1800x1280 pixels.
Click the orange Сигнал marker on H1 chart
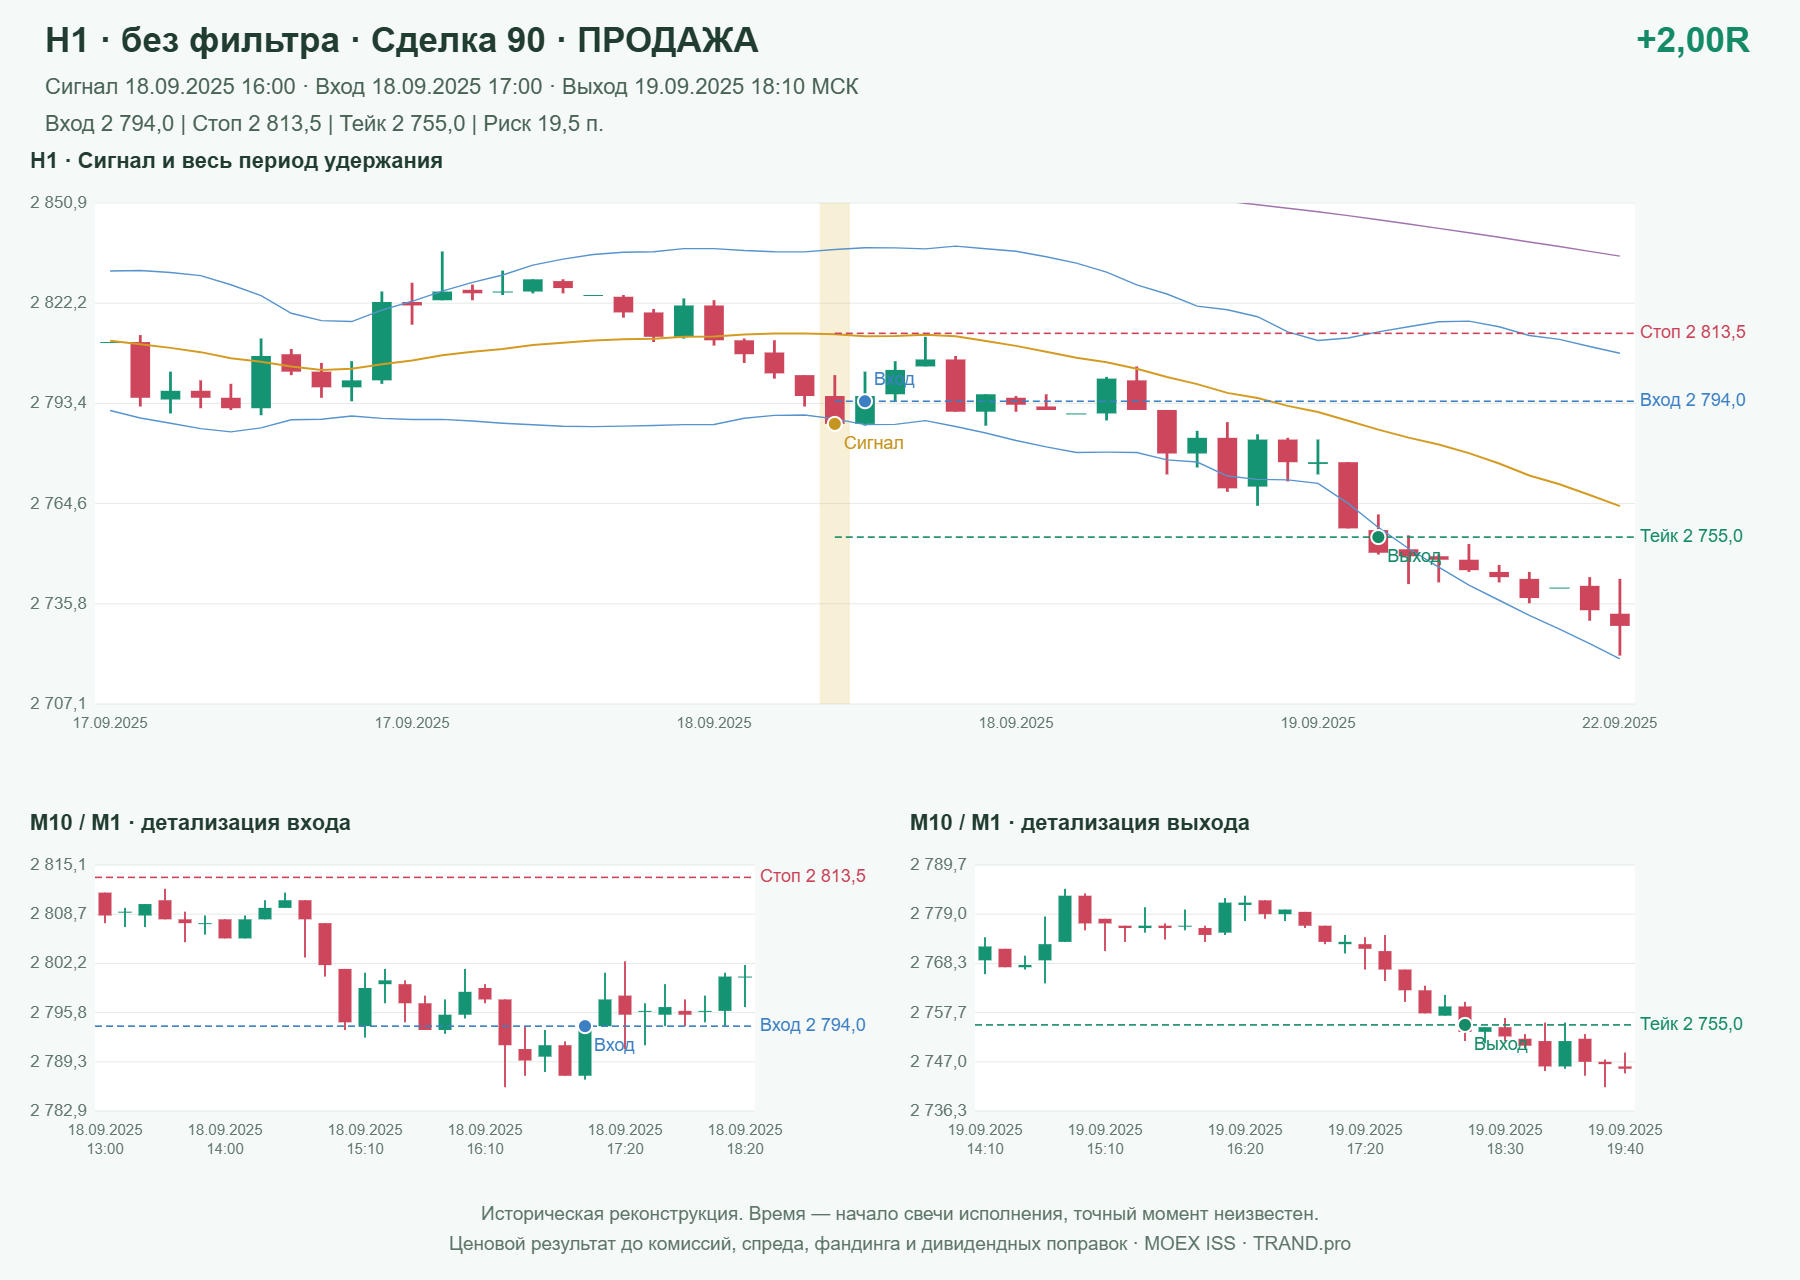(835, 423)
